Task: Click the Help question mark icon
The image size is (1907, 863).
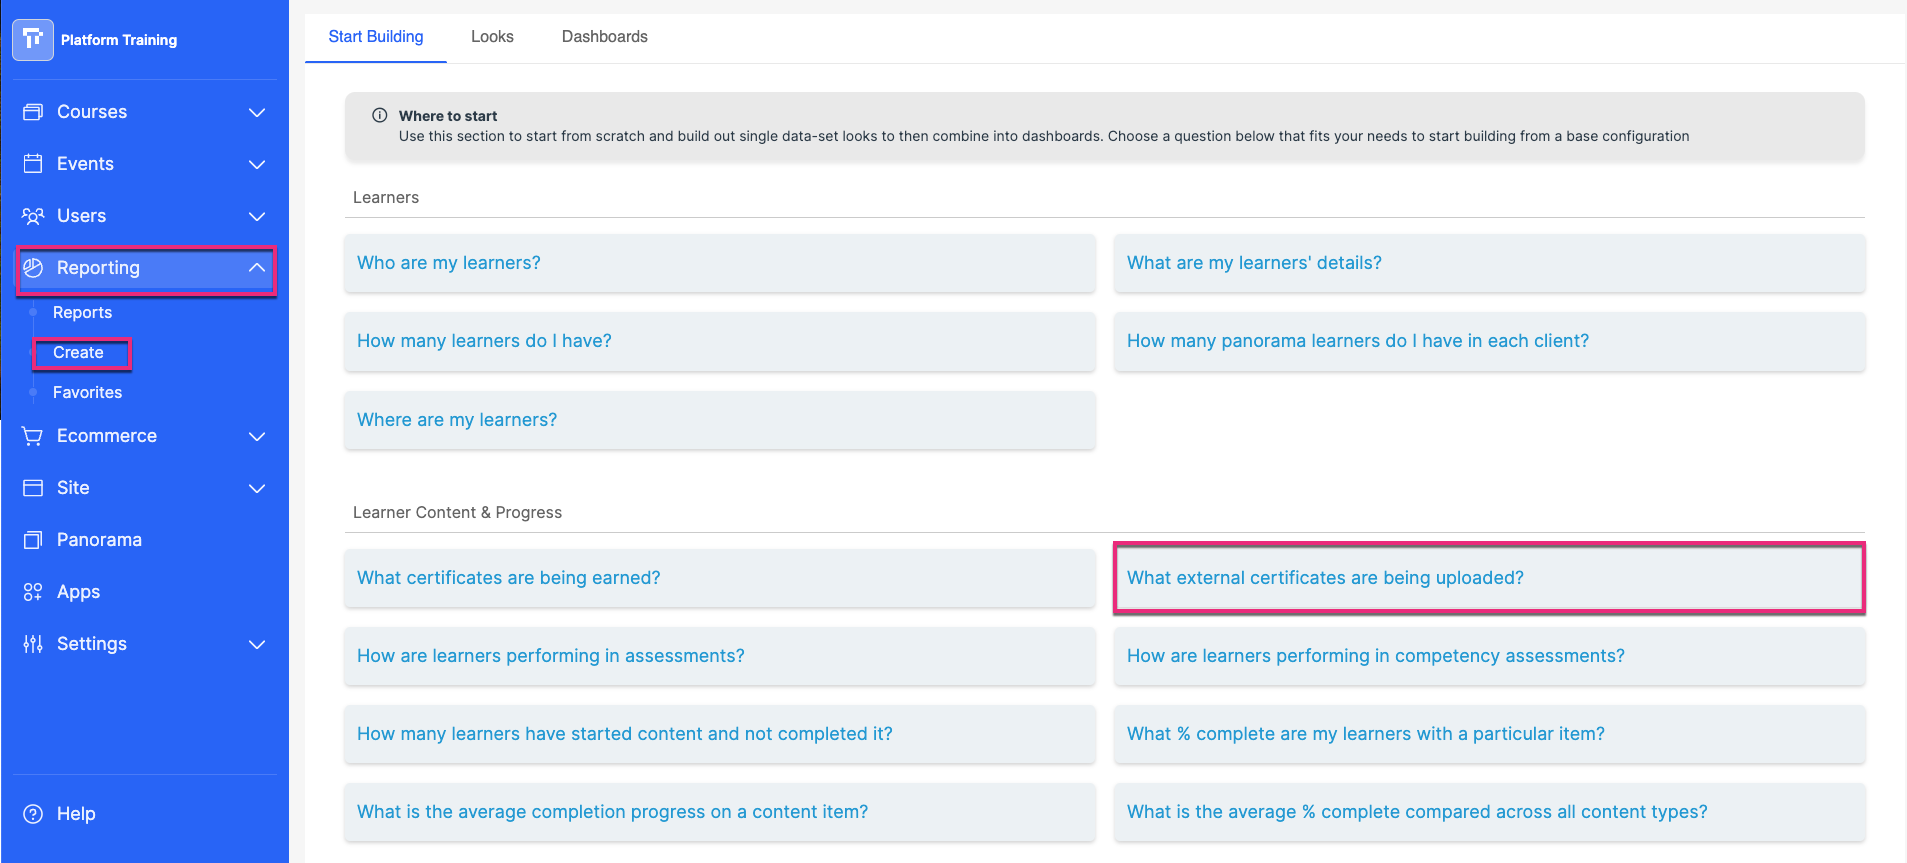Action: coord(33,814)
